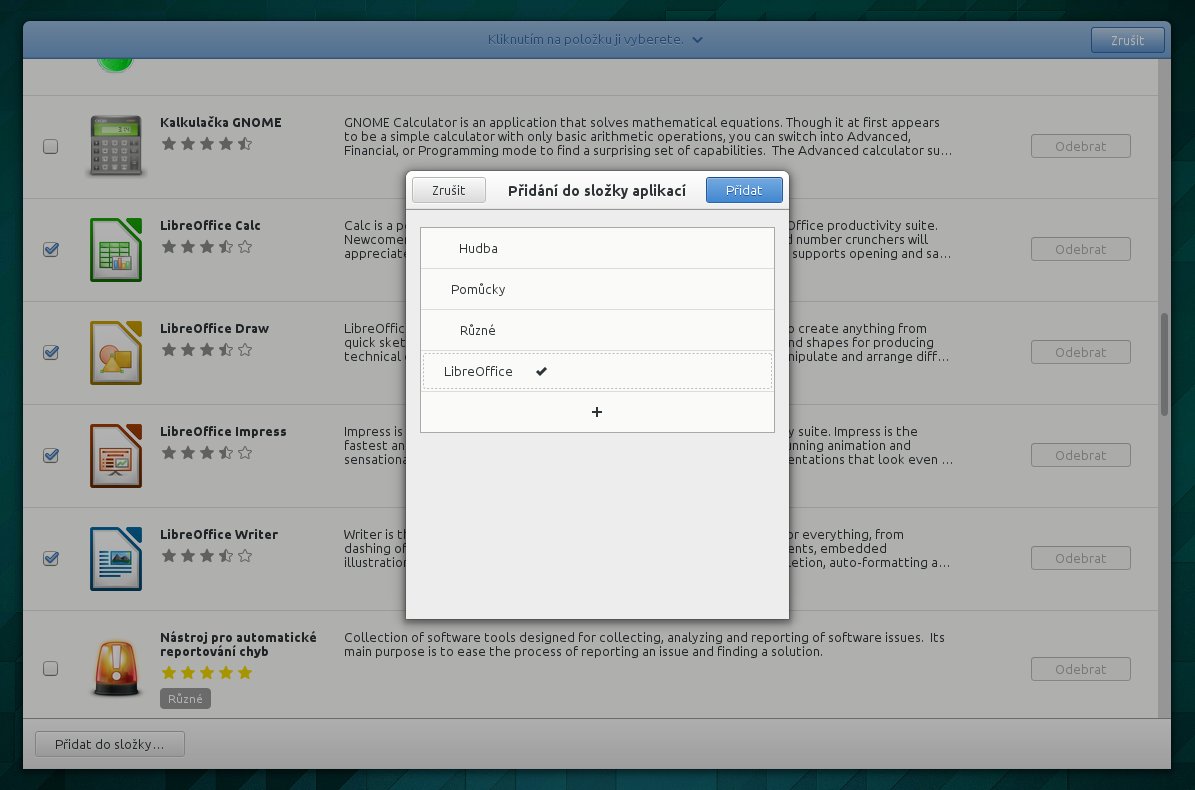Click the bug reporting tool siren icon
Screen dimensions: 1195x790
[116, 668]
